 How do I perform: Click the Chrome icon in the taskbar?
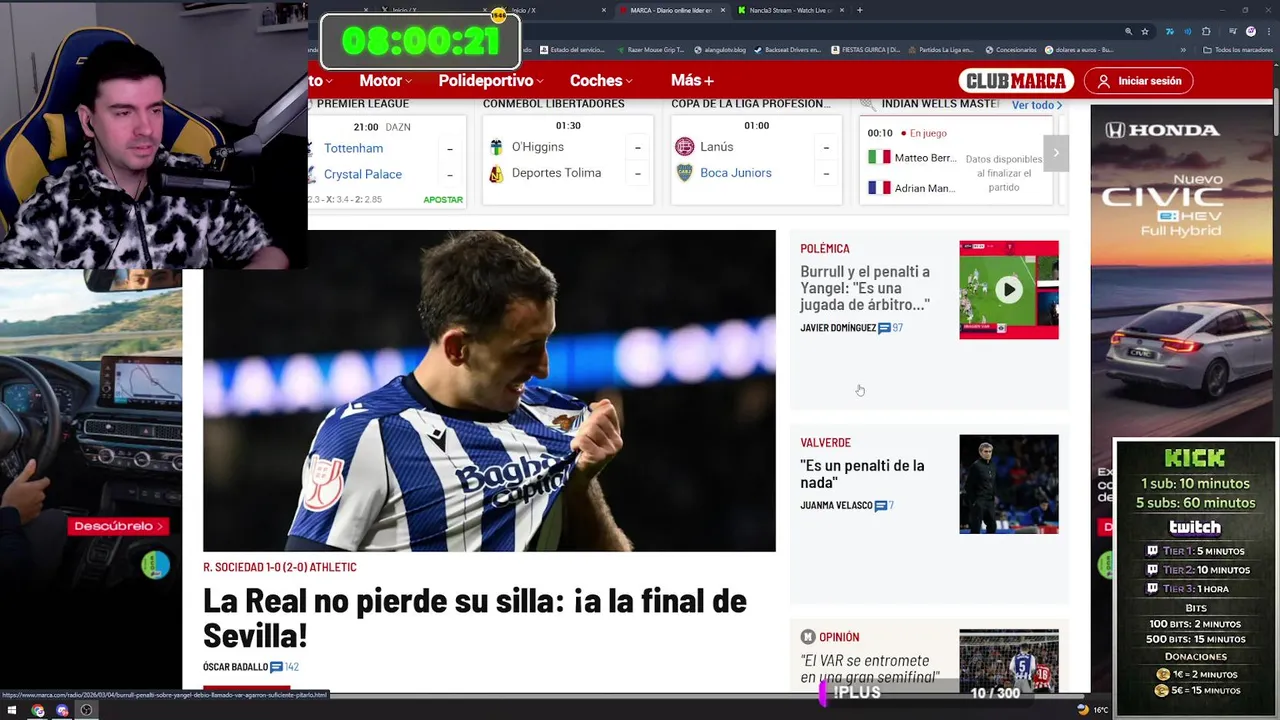coord(37,710)
